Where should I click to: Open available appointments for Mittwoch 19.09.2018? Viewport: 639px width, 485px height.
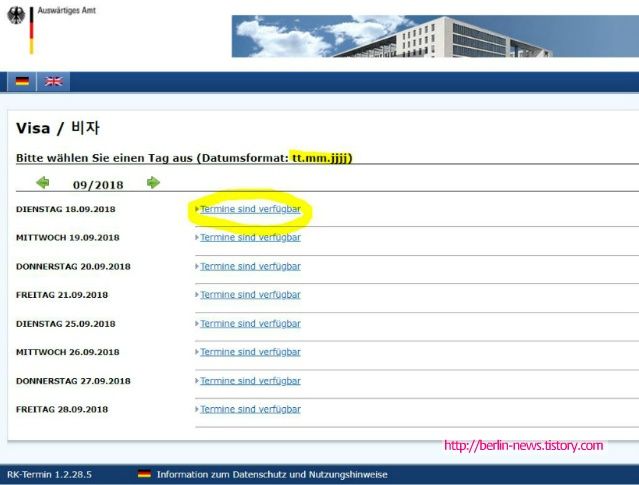click(x=250, y=238)
